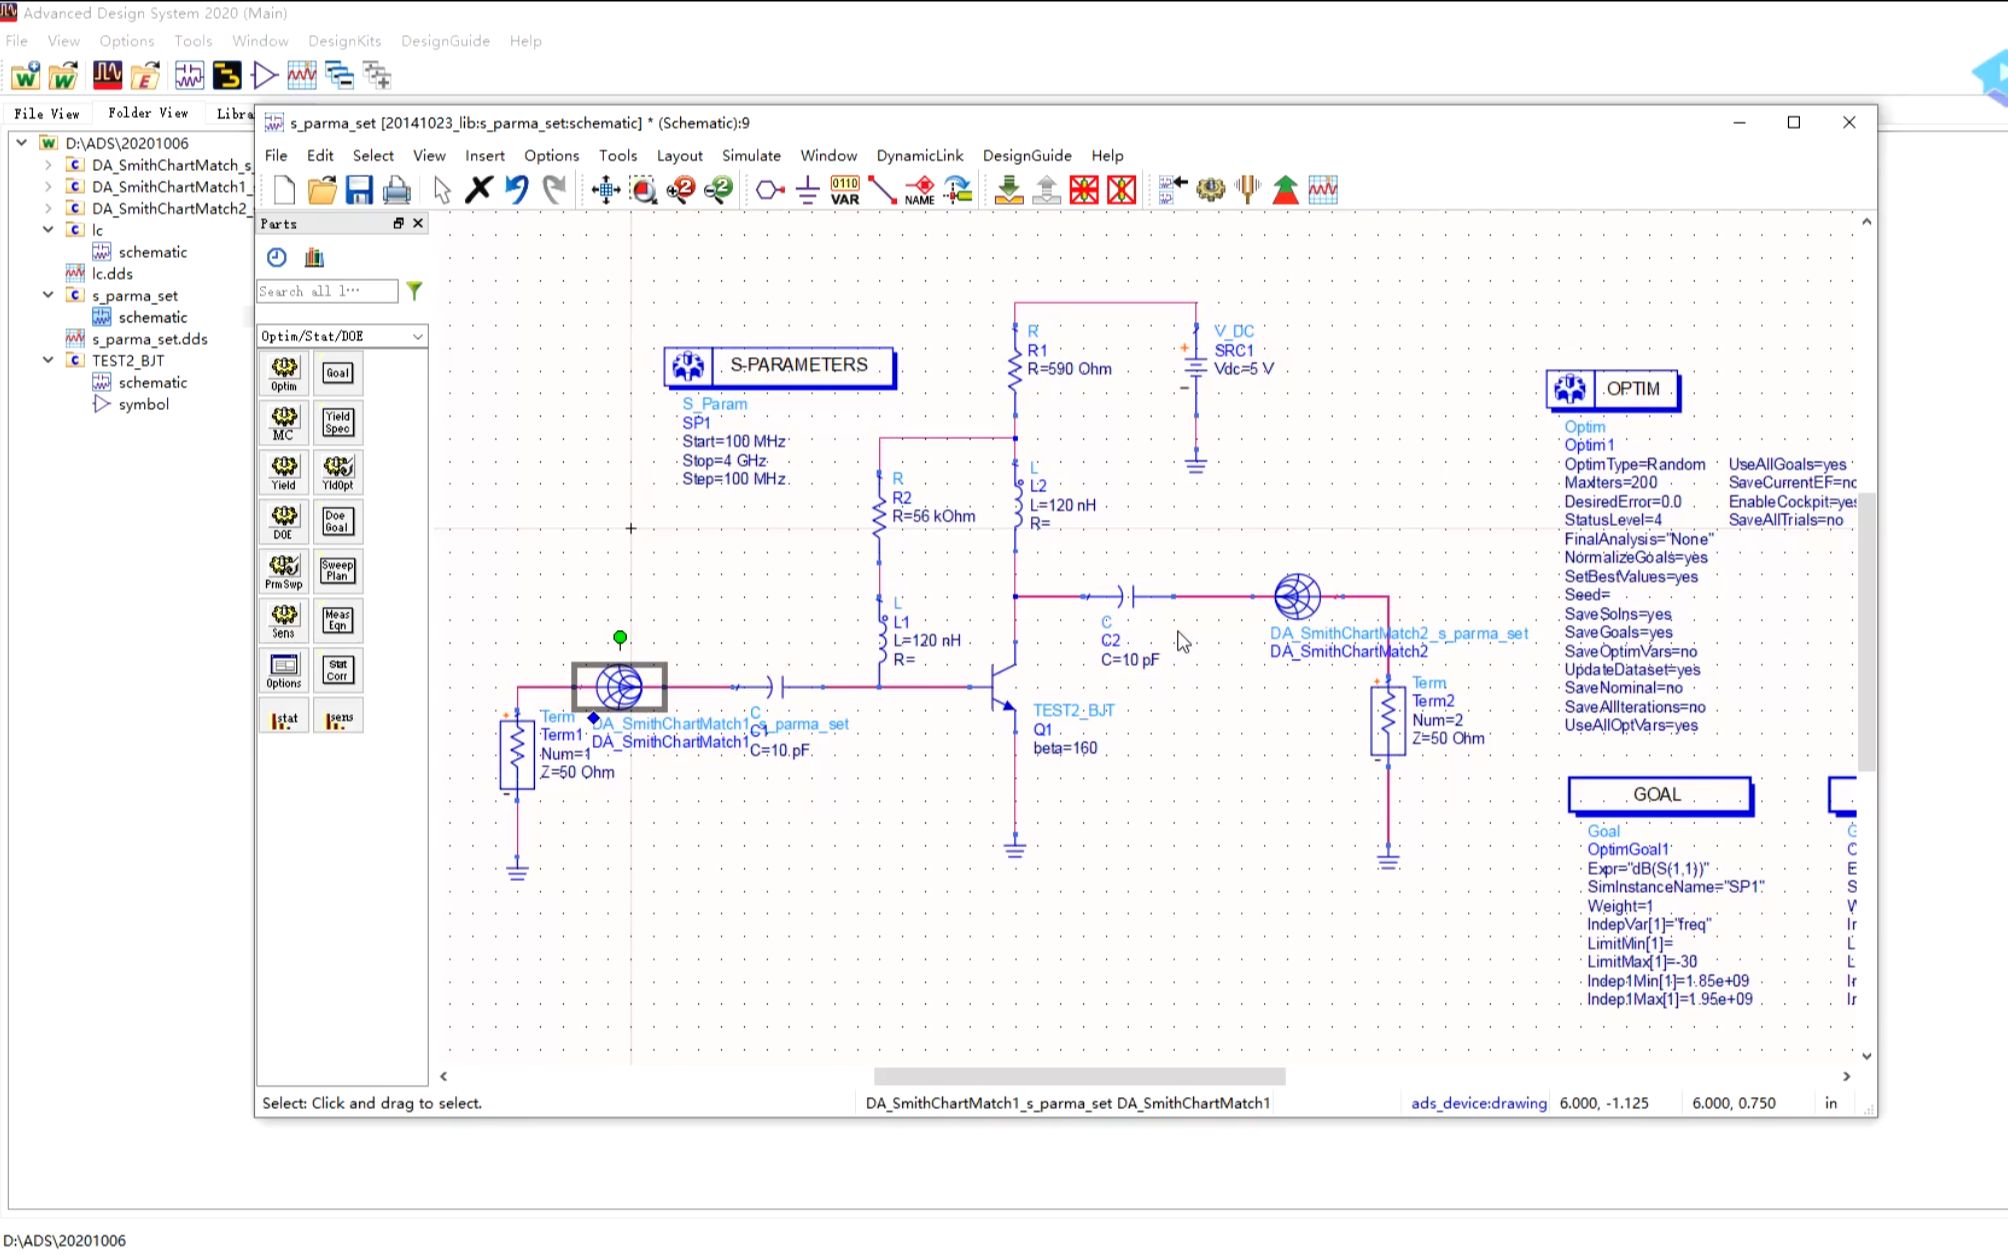Select the Yield Spec palette item

click(338, 423)
